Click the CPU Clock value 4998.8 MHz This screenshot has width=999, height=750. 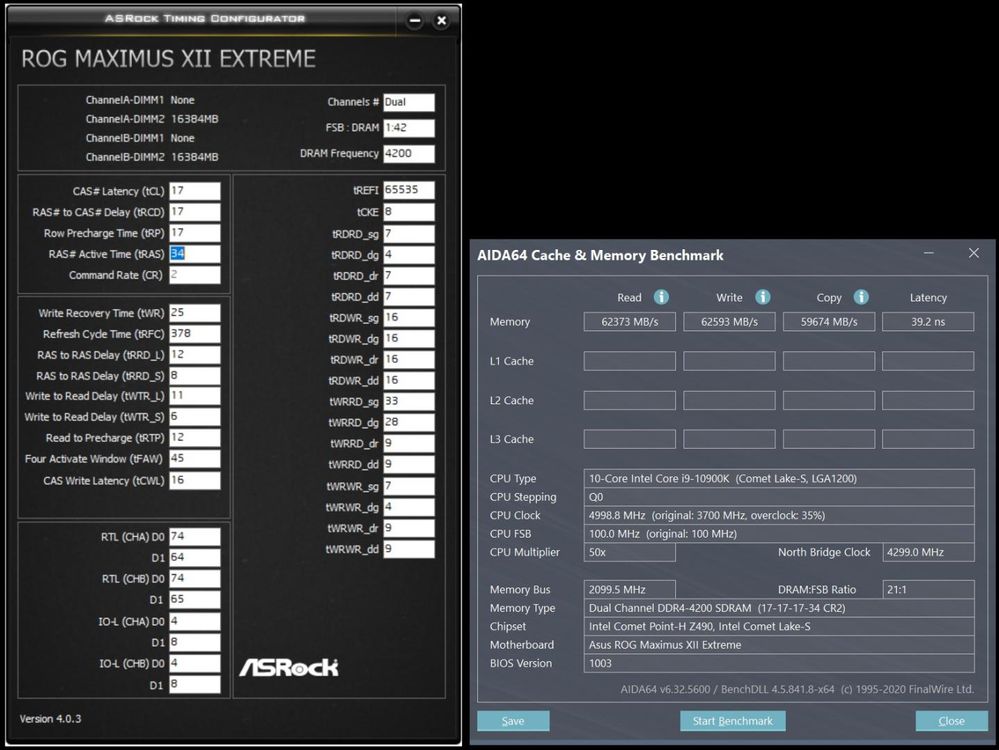tap(779, 515)
